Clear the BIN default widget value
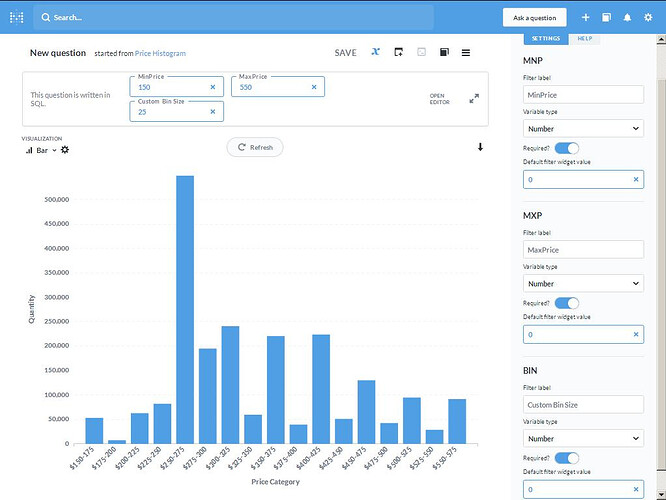666x500 pixels. click(636, 489)
